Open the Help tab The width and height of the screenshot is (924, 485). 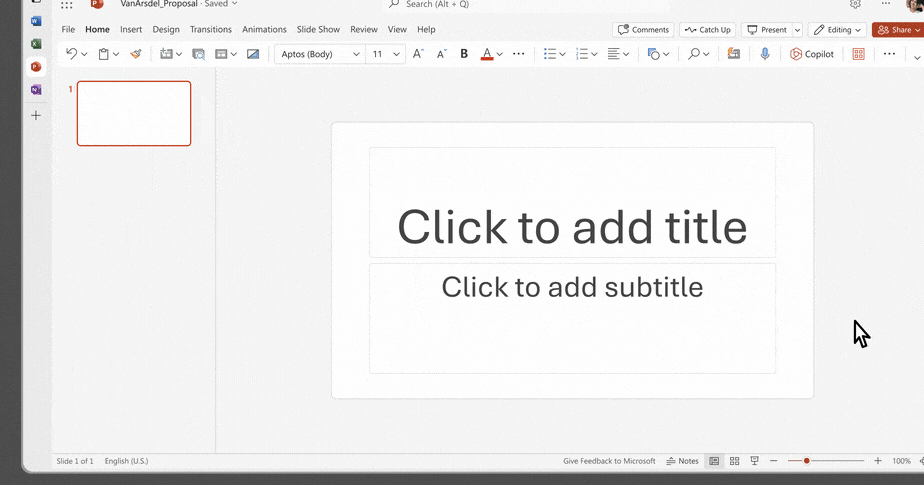(x=426, y=29)
